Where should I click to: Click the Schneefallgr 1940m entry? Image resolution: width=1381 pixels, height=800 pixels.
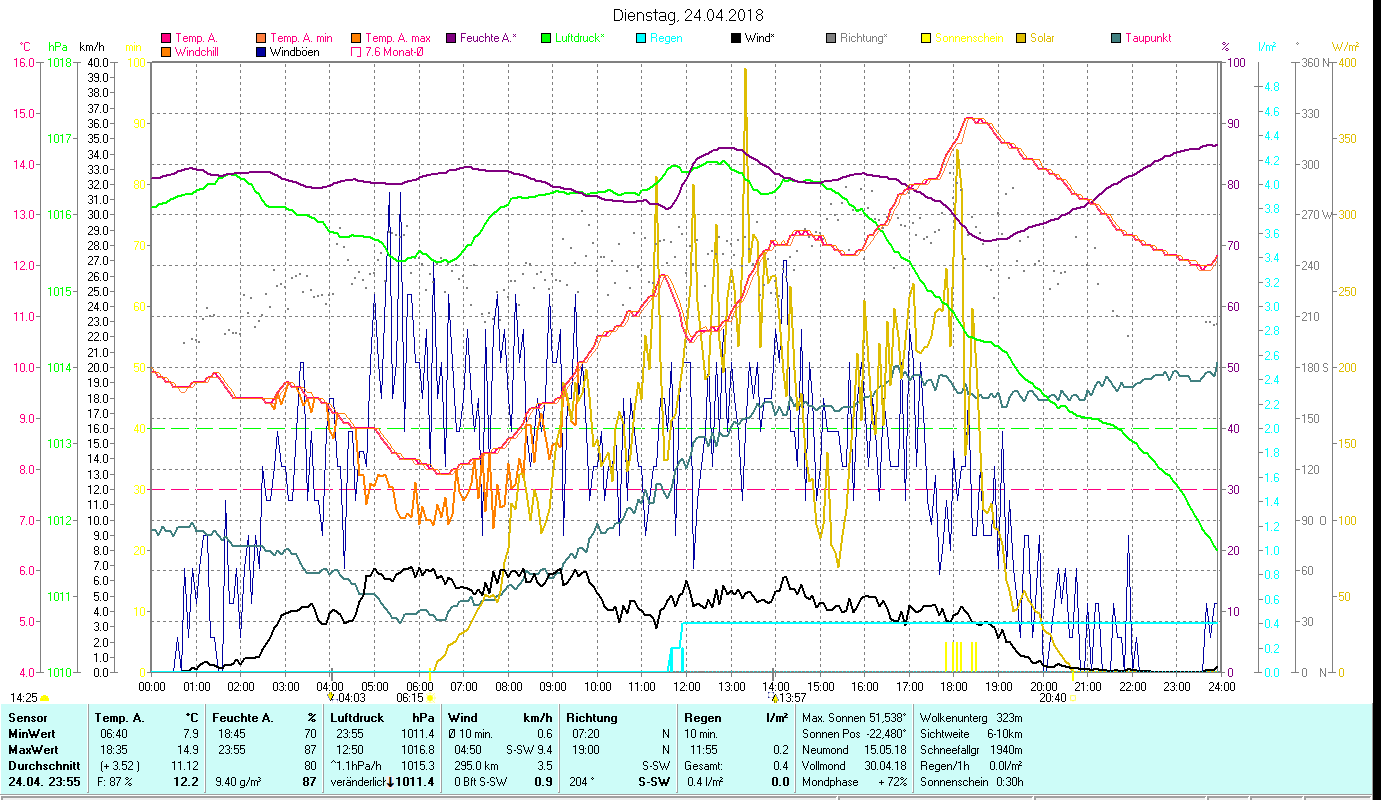(x=970, y=749)
